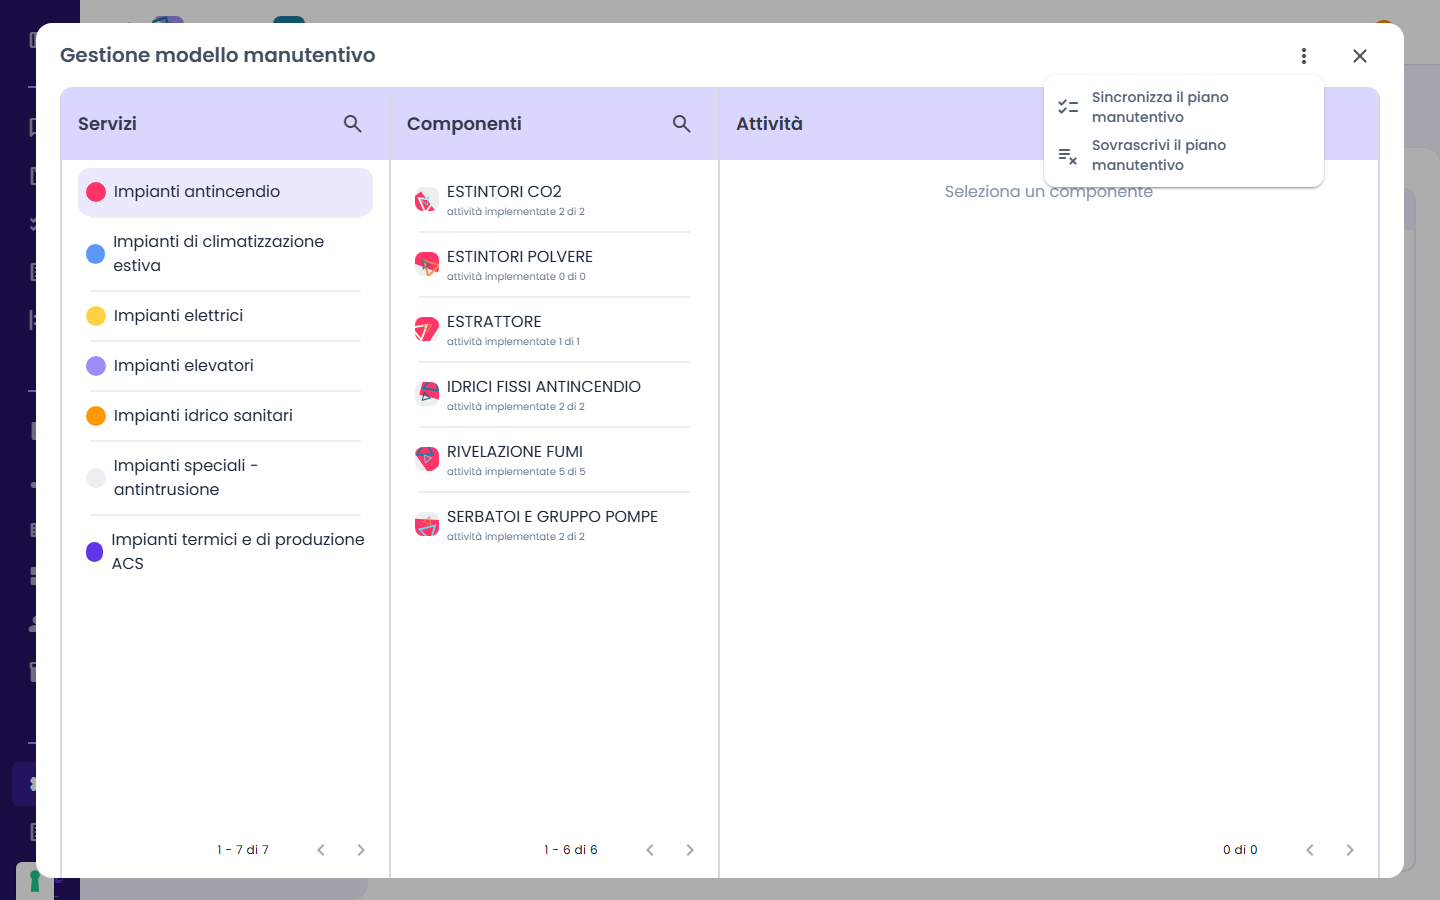Screen dimensions: 1440x900
Task: Go to next page of Attività
Action: (x=1350, y=850)
